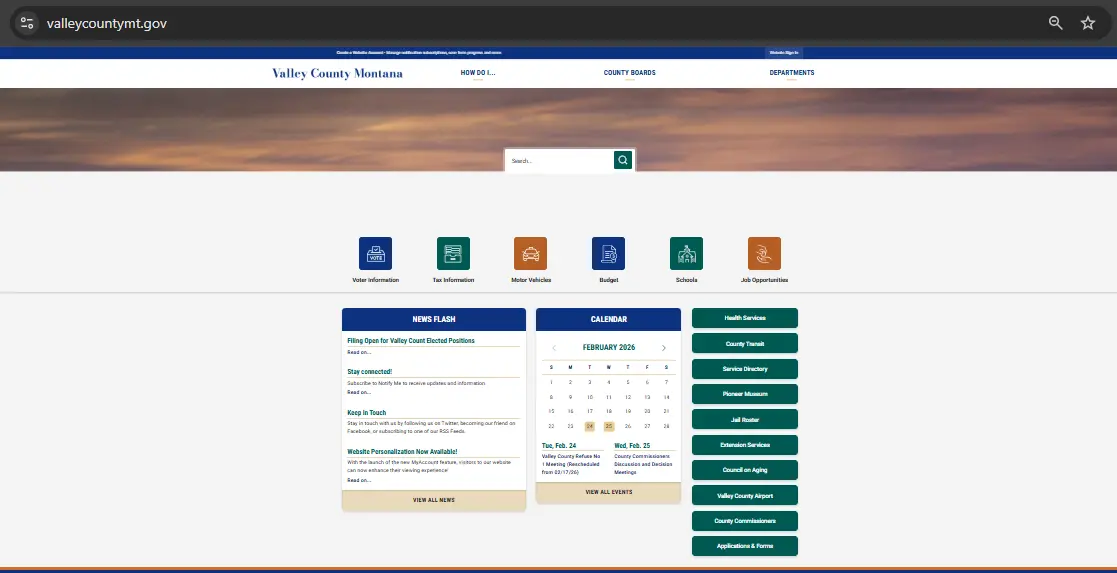Open the Jail Roster button
The width and height of the screenshot is (1117, 573).
pyautogui.click(x=744, y=420)
